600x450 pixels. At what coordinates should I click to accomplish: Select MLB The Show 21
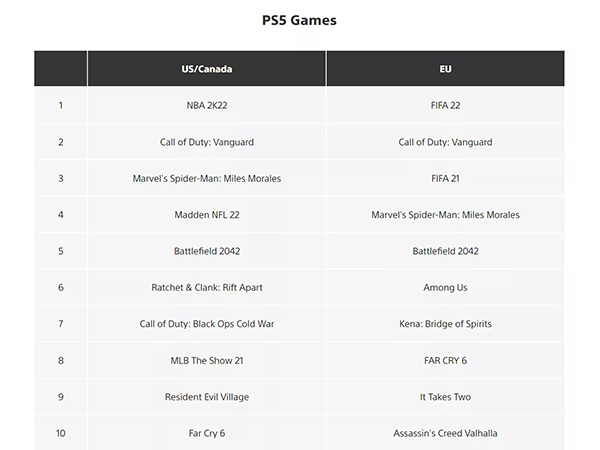click(x=207, y=360)
